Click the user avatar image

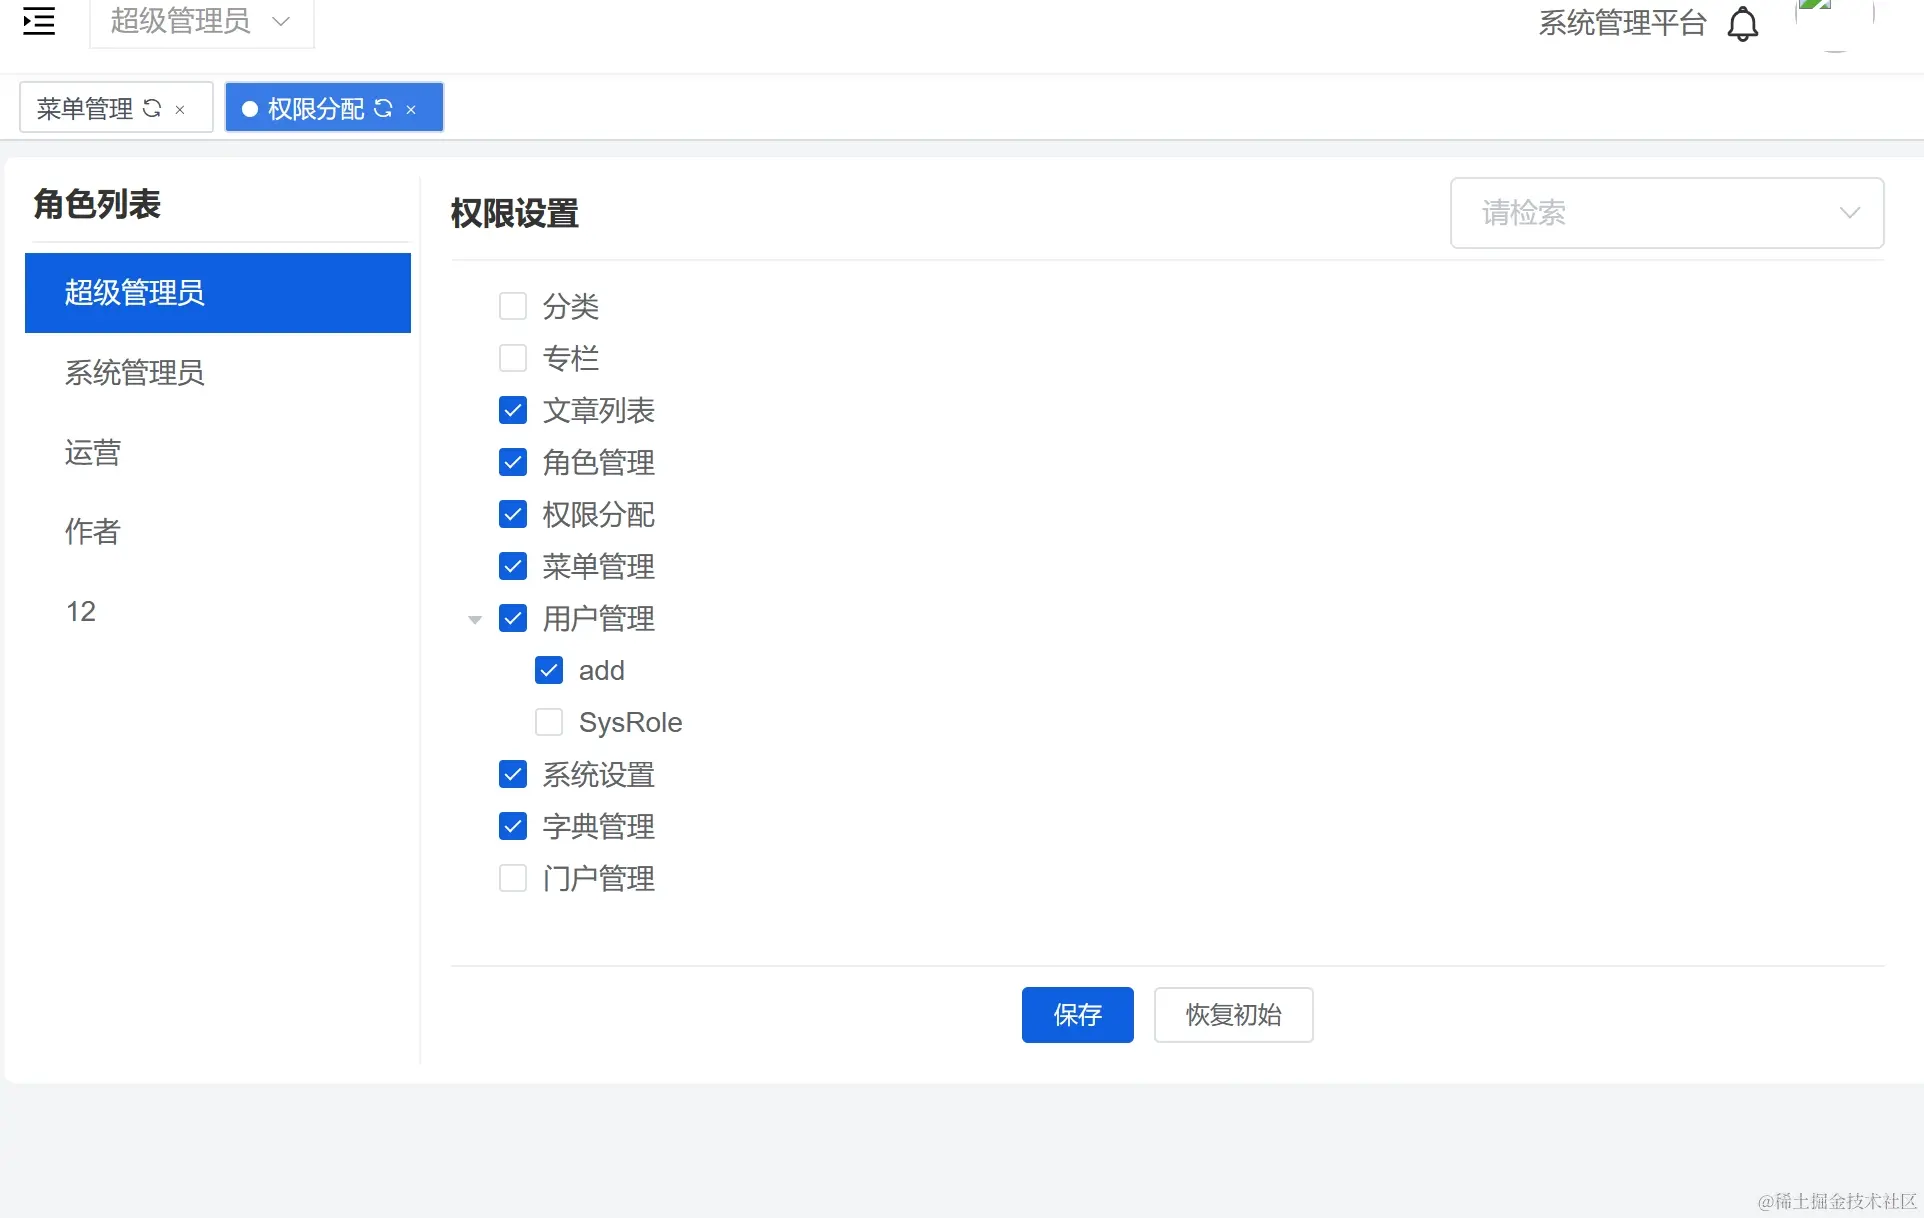(1834, 20)
